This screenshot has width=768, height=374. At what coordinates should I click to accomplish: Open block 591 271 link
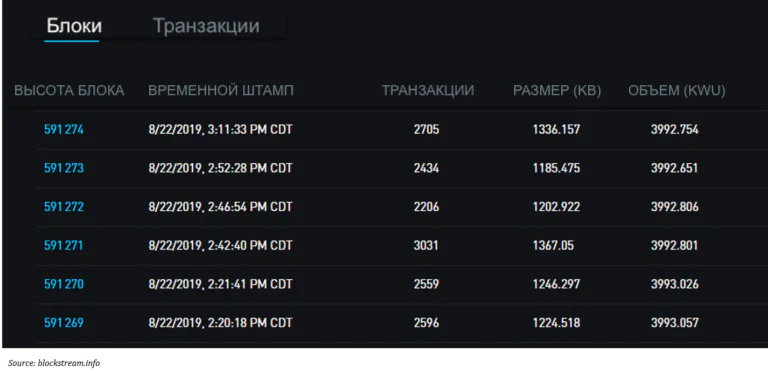tap(64, 245)
